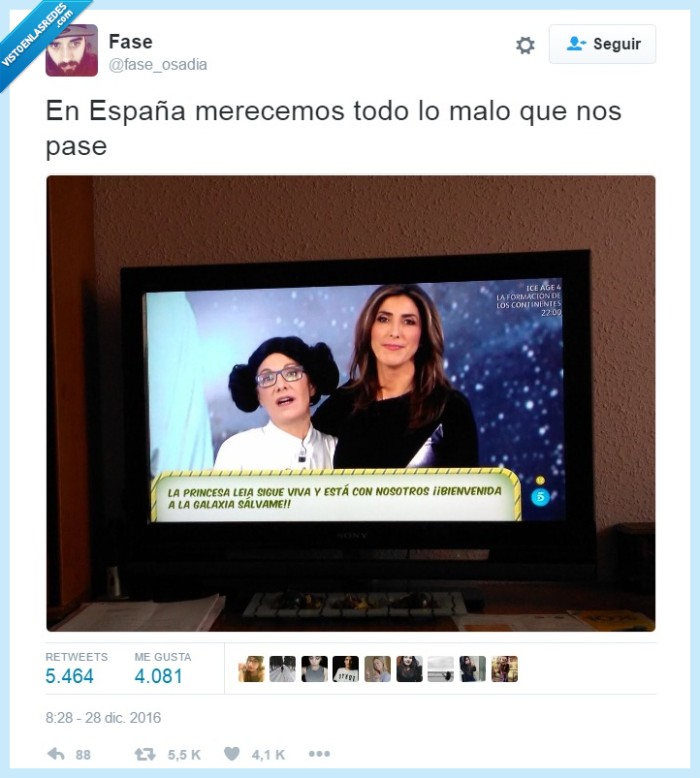Screen dimensions: 700x778
Task: Click the tweet timestamp 28 dic. 2016
Action: [x=103, y=718]
